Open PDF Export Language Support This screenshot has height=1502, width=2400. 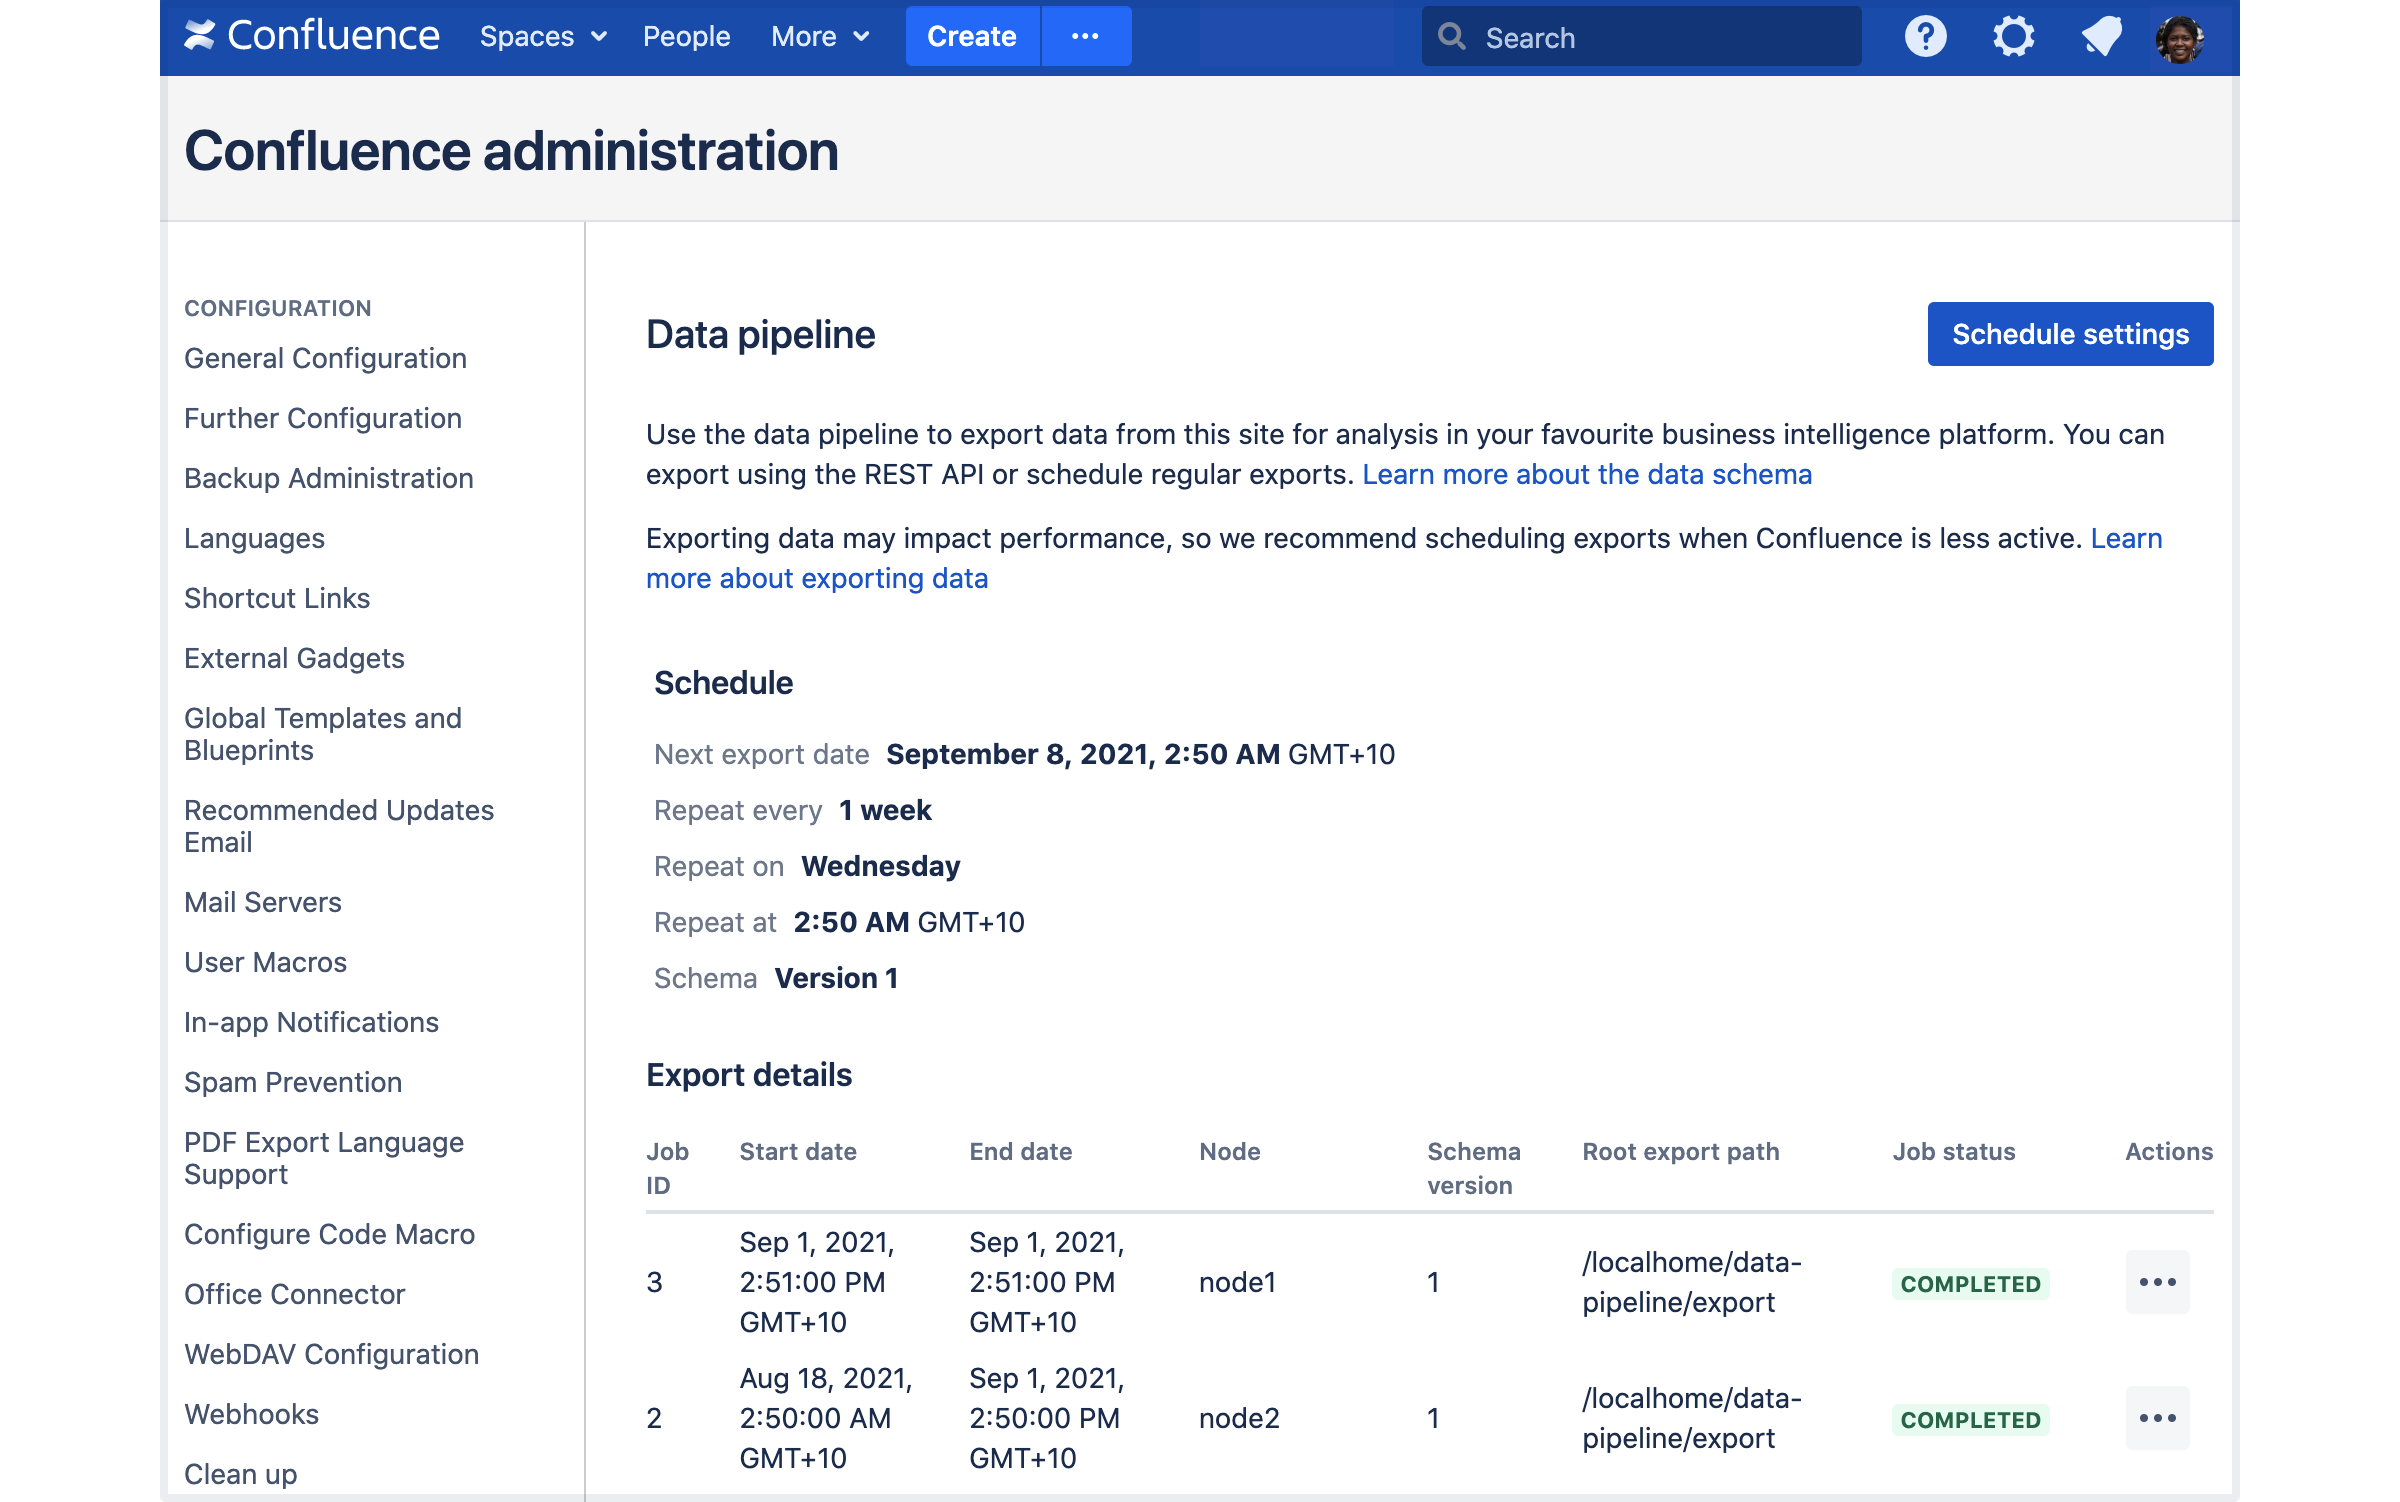[324, 1158]
